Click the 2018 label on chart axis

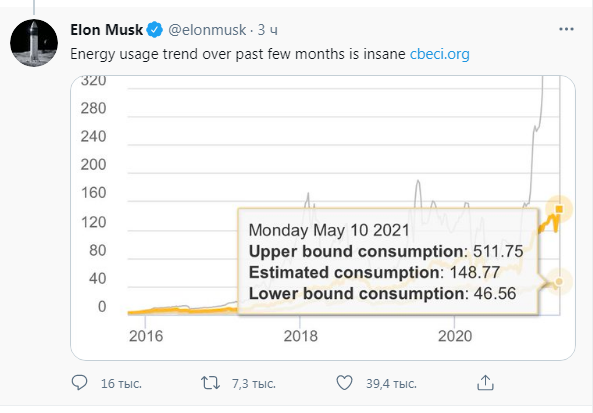point(301,336)
